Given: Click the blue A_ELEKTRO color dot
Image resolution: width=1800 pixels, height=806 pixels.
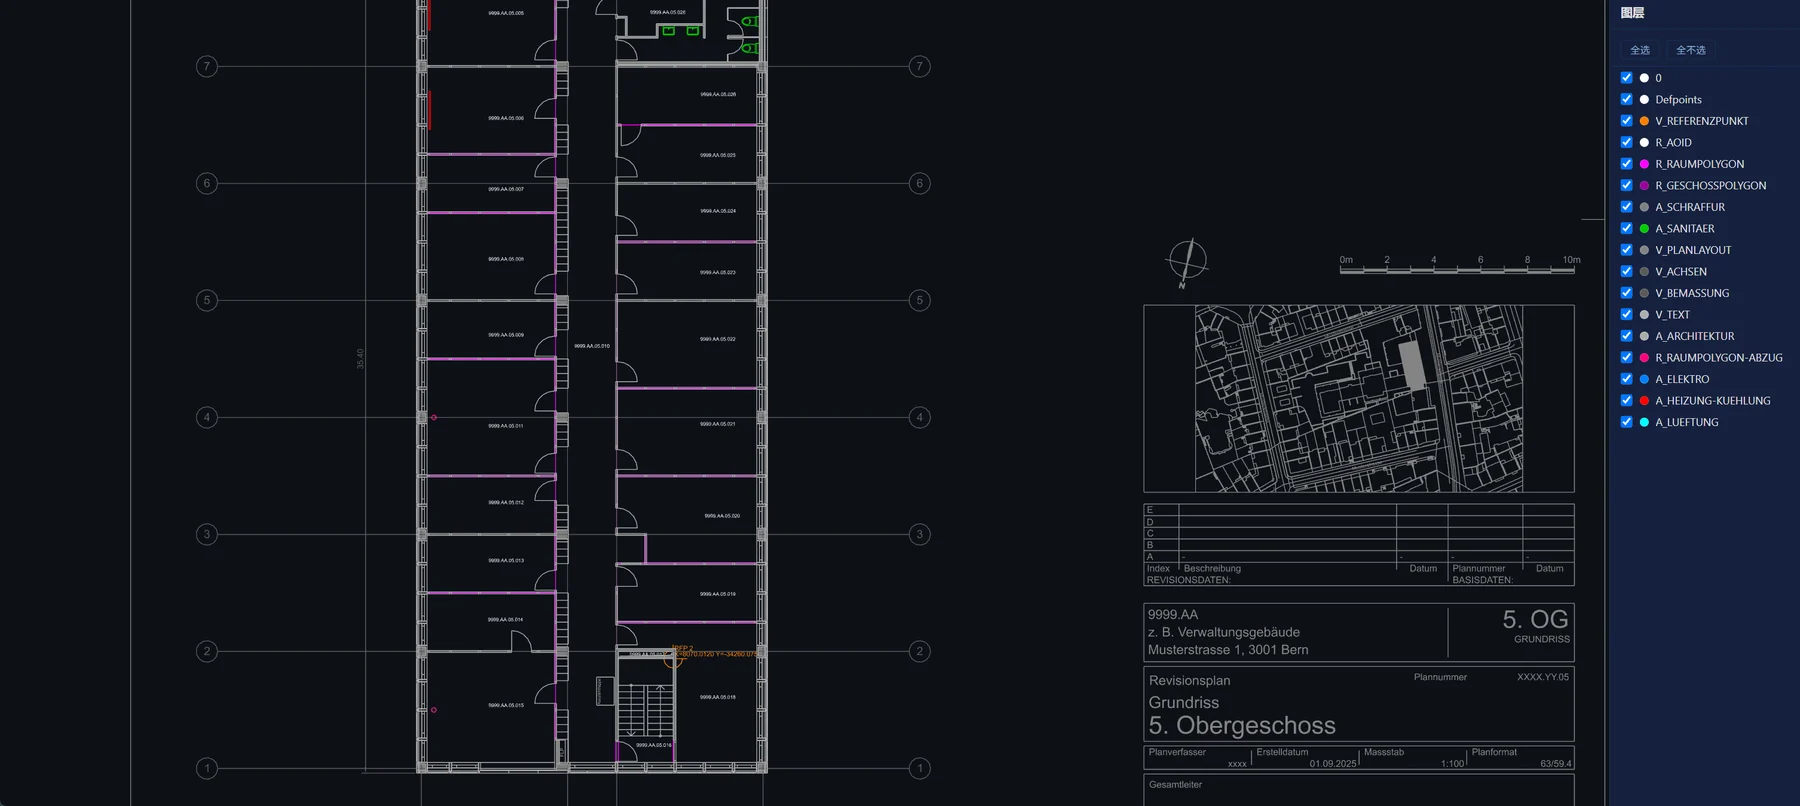Looking at the screenshot, I should pos(1644,379).
